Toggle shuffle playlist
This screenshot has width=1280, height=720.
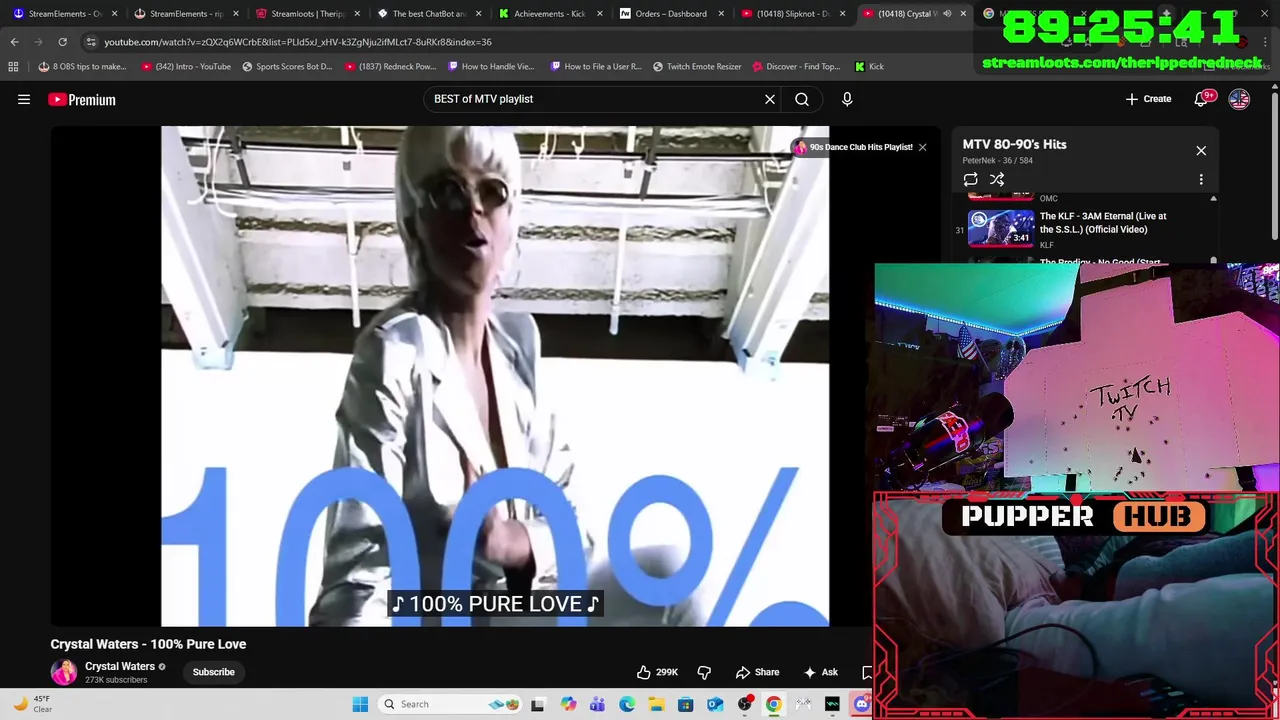click(997, 179)
